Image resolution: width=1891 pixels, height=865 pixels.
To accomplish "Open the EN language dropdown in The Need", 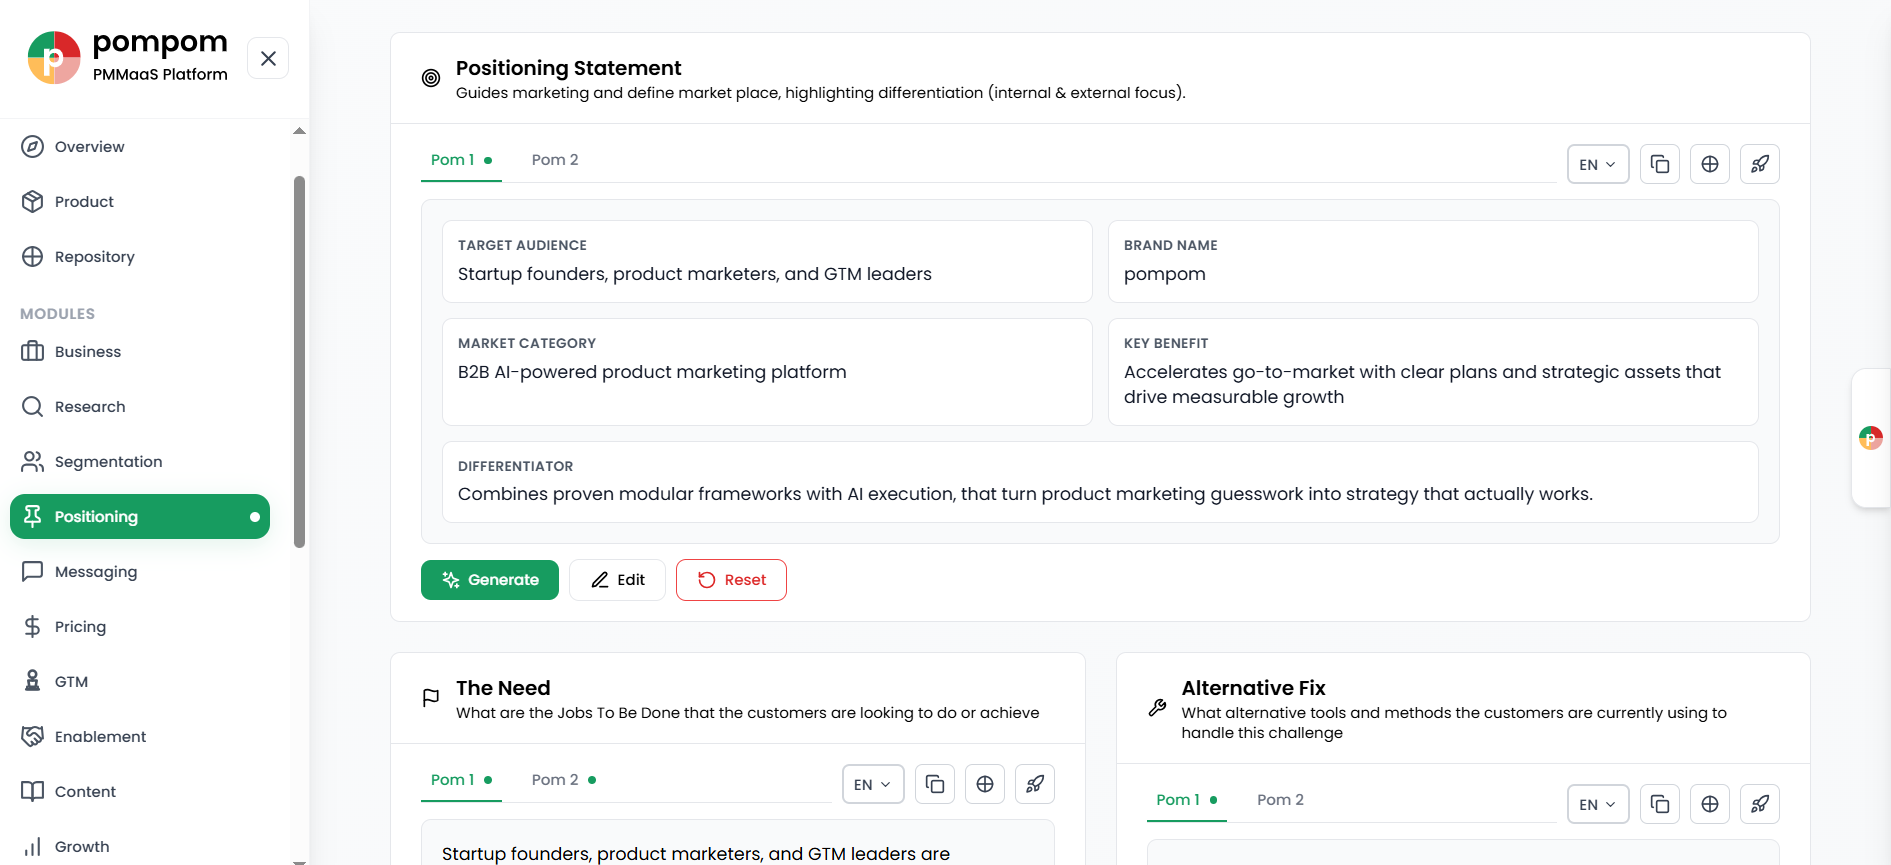I will click(873, 784).
